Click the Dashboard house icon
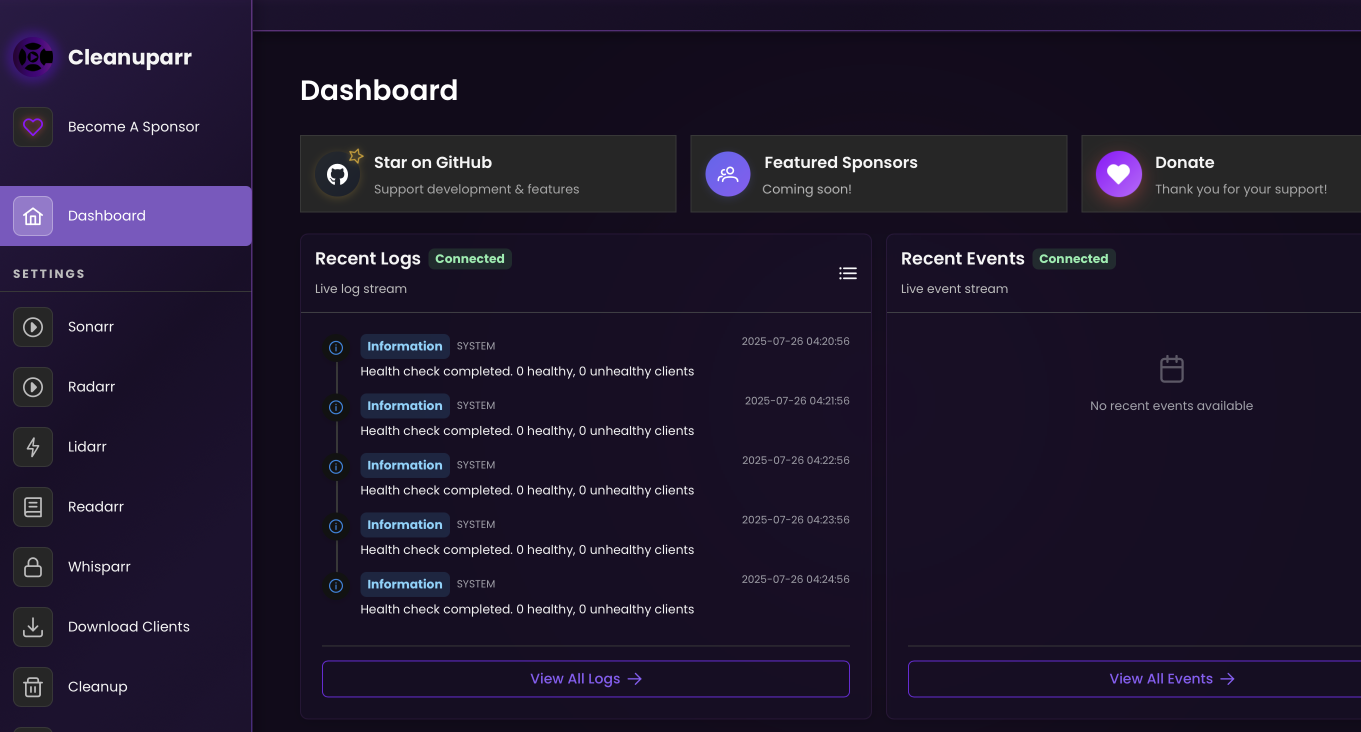This screenshot has width=1361, height=732. [x=33, y=215]
